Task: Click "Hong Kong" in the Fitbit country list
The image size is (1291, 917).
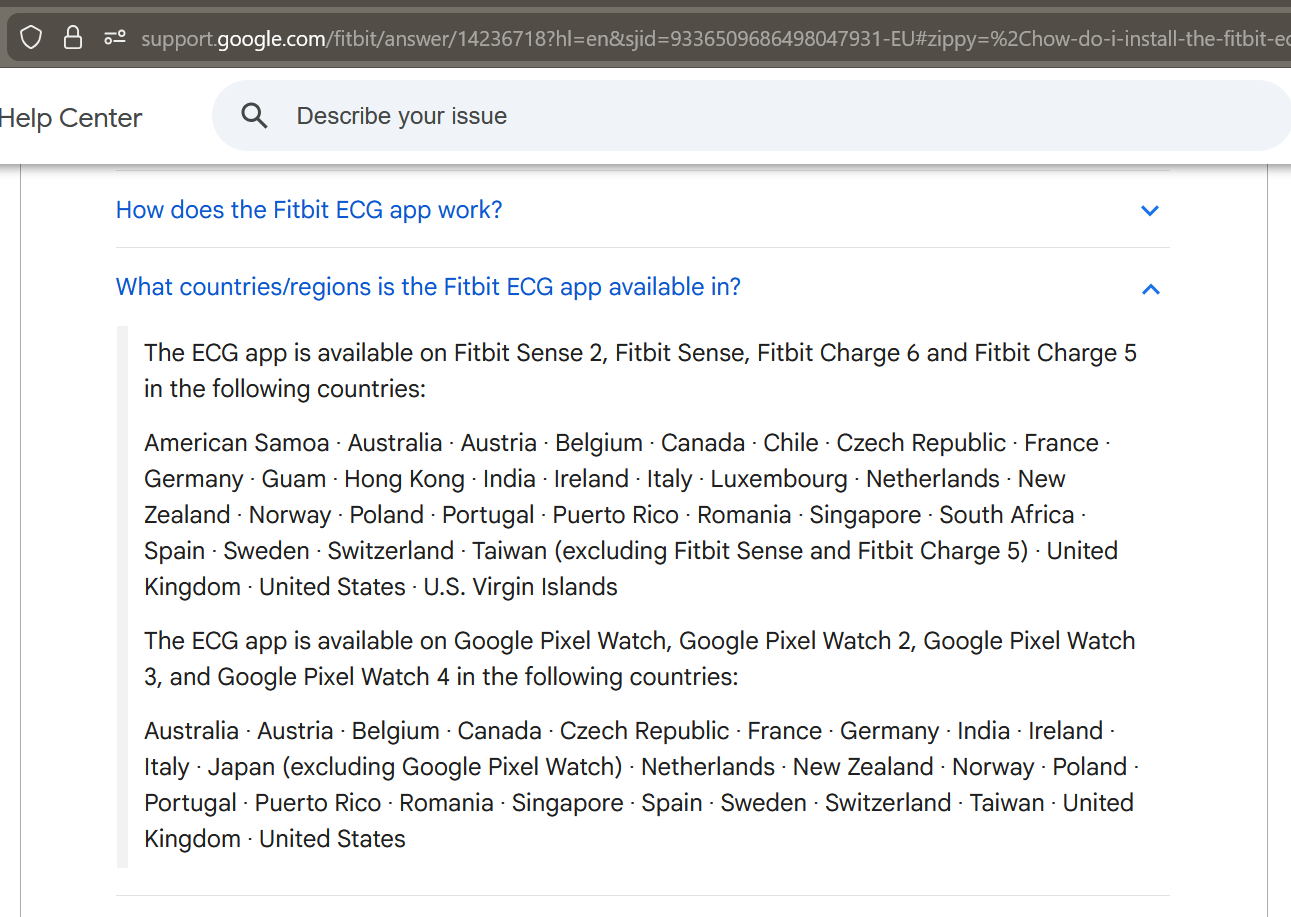Action: pyautogui.click(x=404, y=479)
